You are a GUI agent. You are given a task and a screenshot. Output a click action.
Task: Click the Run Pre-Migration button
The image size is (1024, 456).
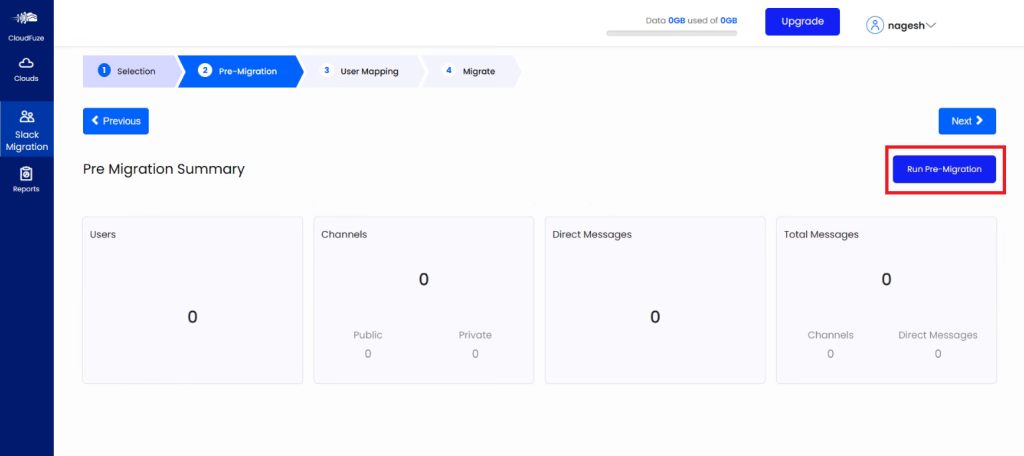tap(944, 169)
